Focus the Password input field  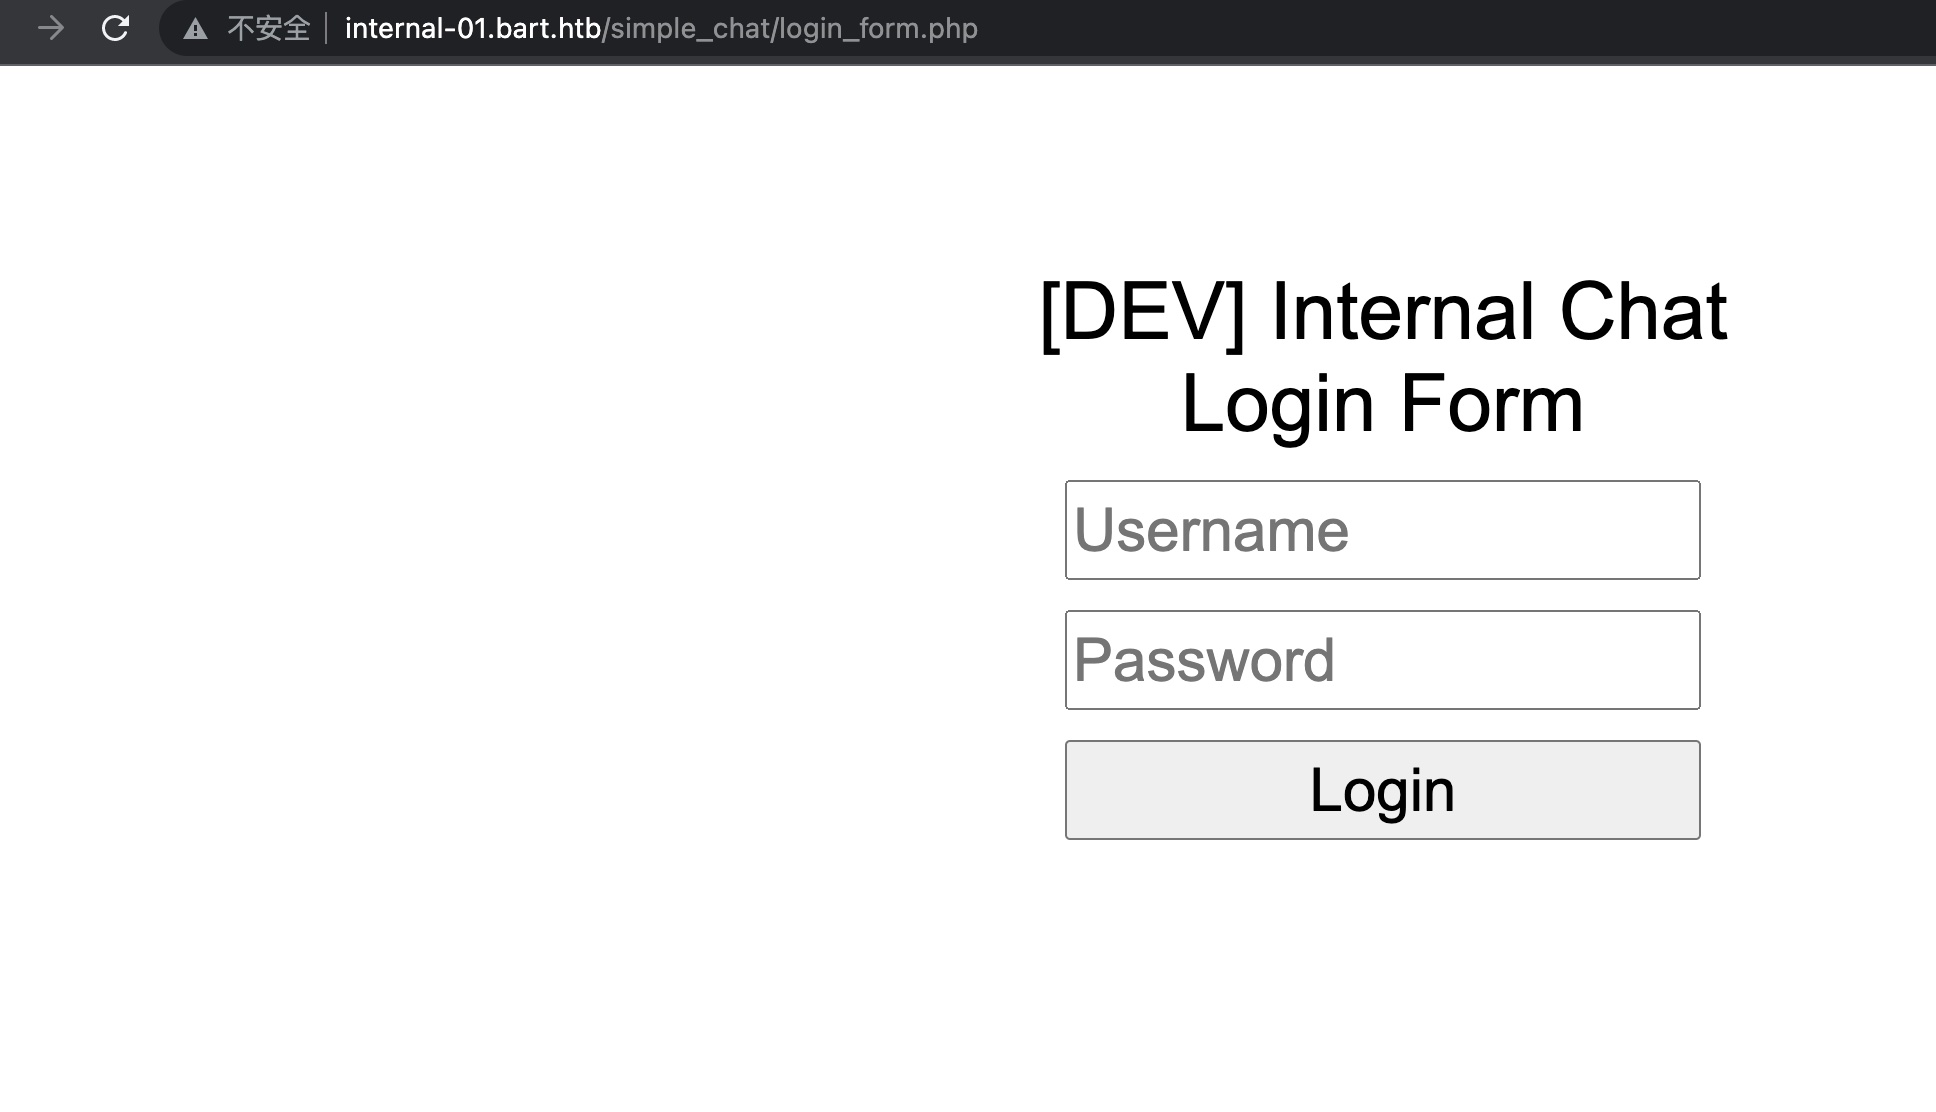(x=1382, y=660)
